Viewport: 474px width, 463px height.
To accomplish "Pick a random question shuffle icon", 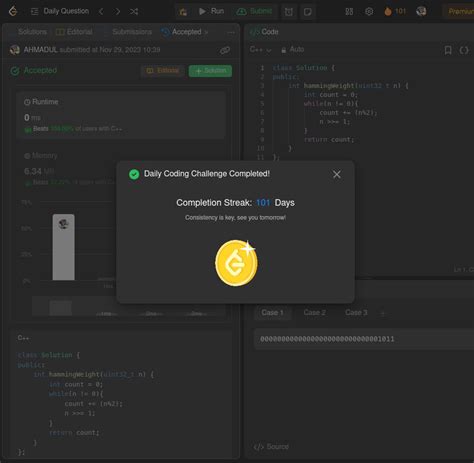I will click(x=134, y=12).
